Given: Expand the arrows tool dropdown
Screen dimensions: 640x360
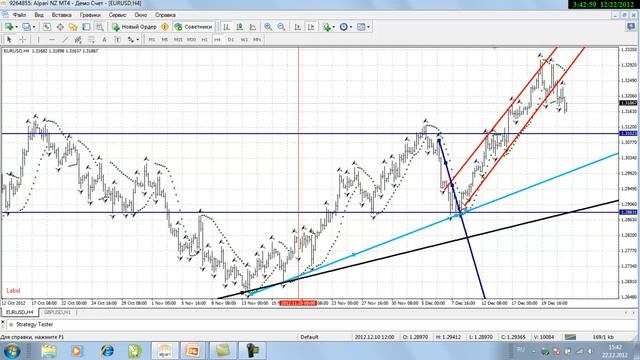Looking at the screenshot, I should (x=138, y=40).
